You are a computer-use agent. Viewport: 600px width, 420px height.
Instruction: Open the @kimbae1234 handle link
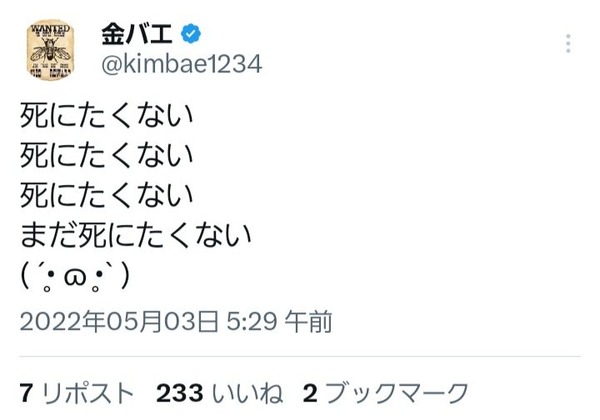[x=182, y=64]
